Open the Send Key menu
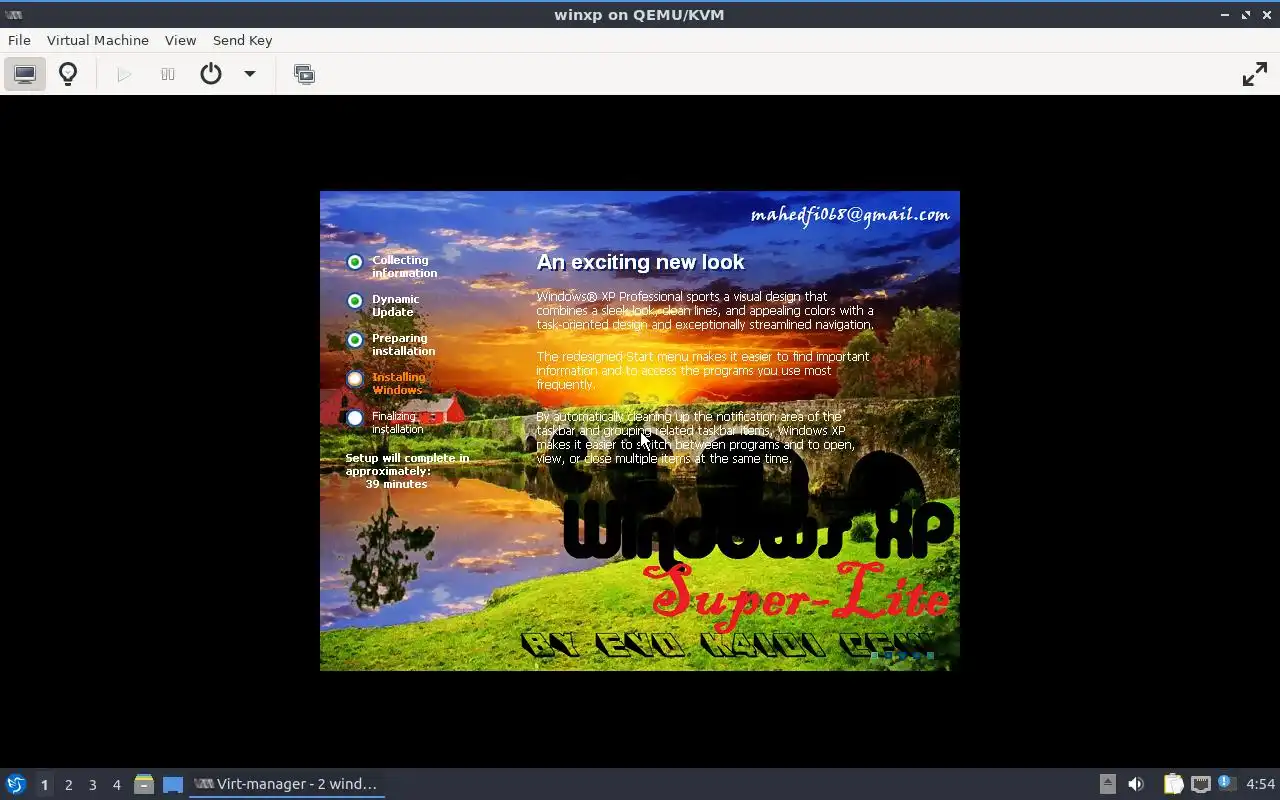This screenshot has width=1280, height=800. [x=242, y=40]
